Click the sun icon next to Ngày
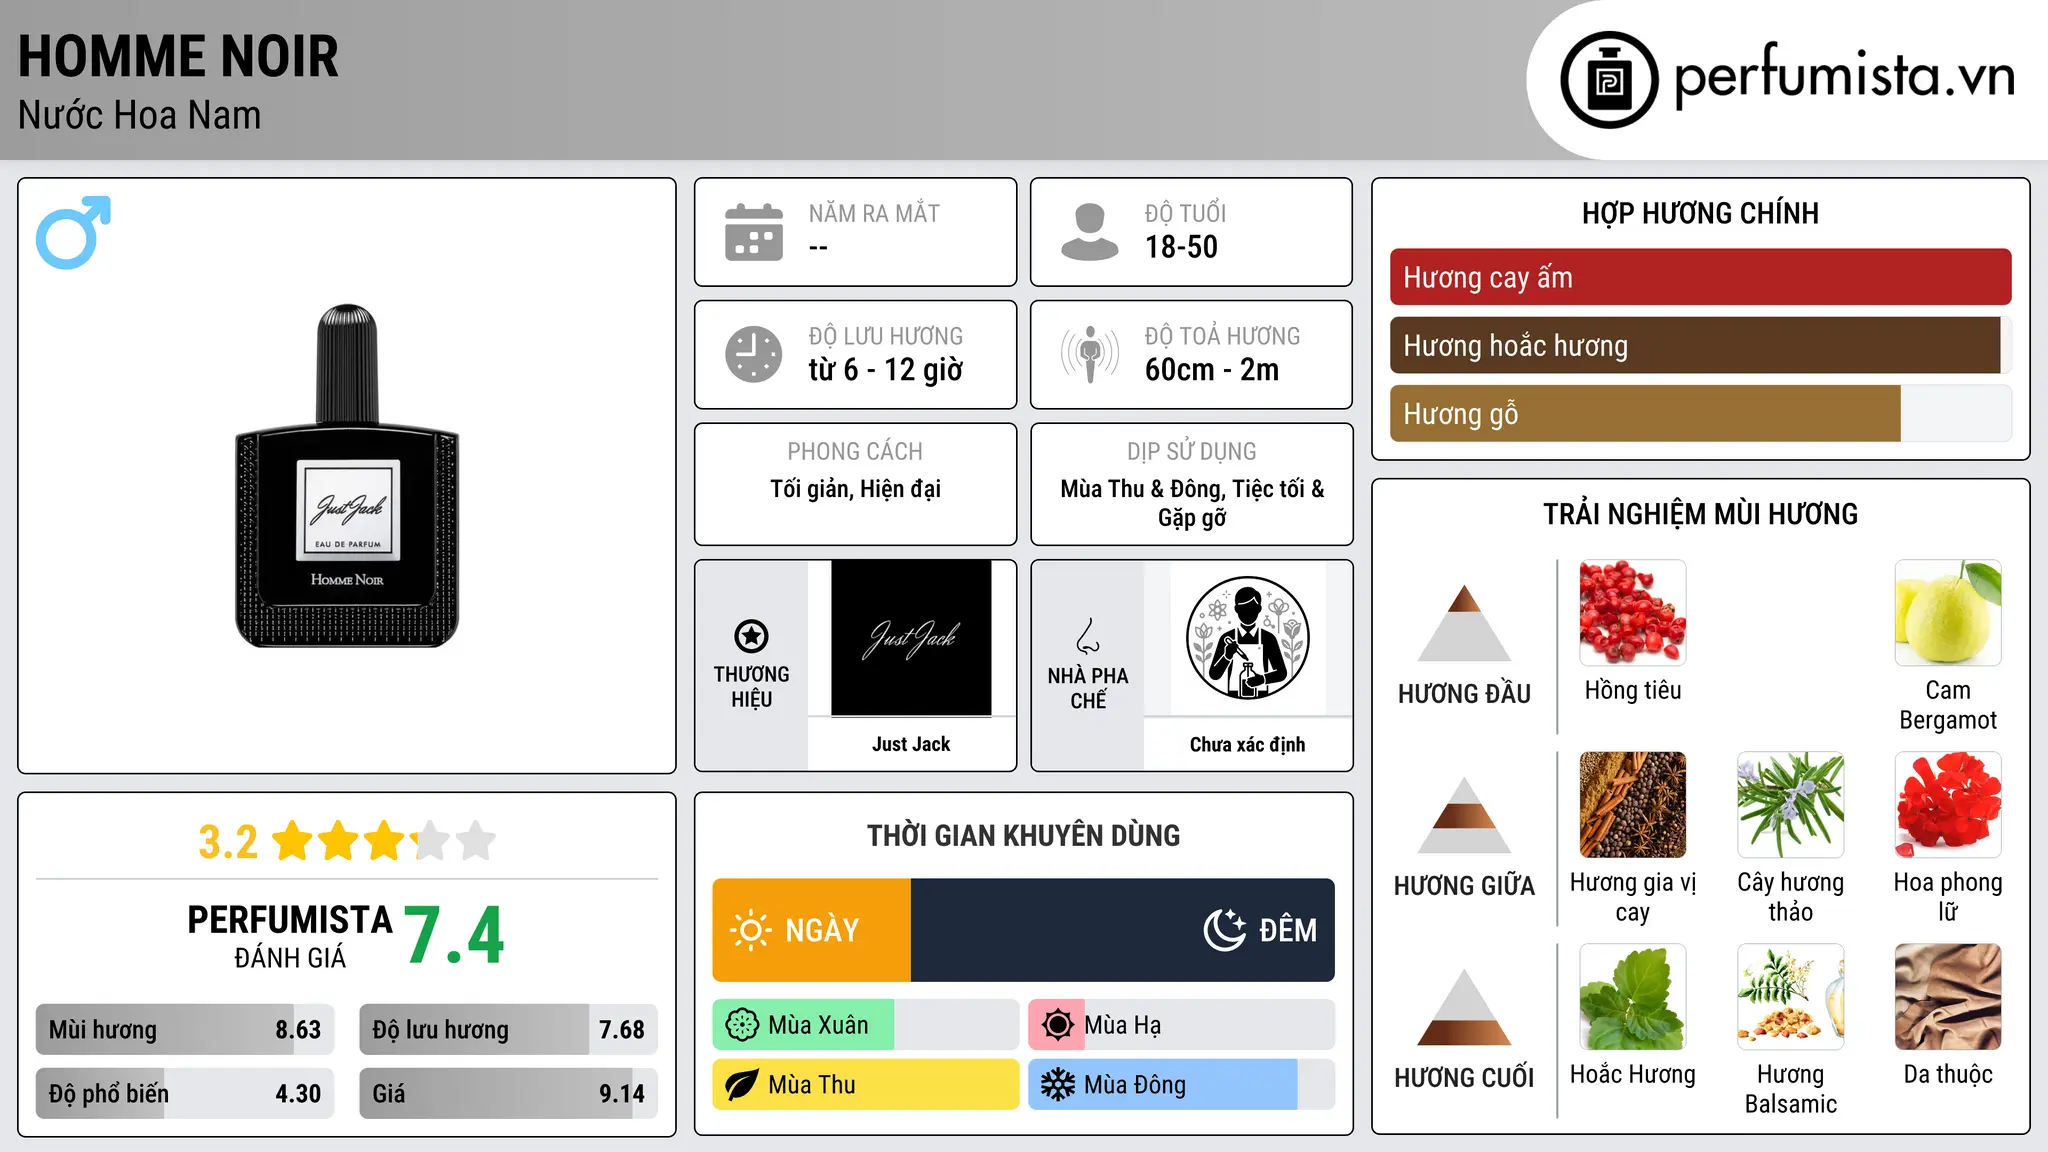The width and height of the screenshot is (2048, 1152). point(750,930)
